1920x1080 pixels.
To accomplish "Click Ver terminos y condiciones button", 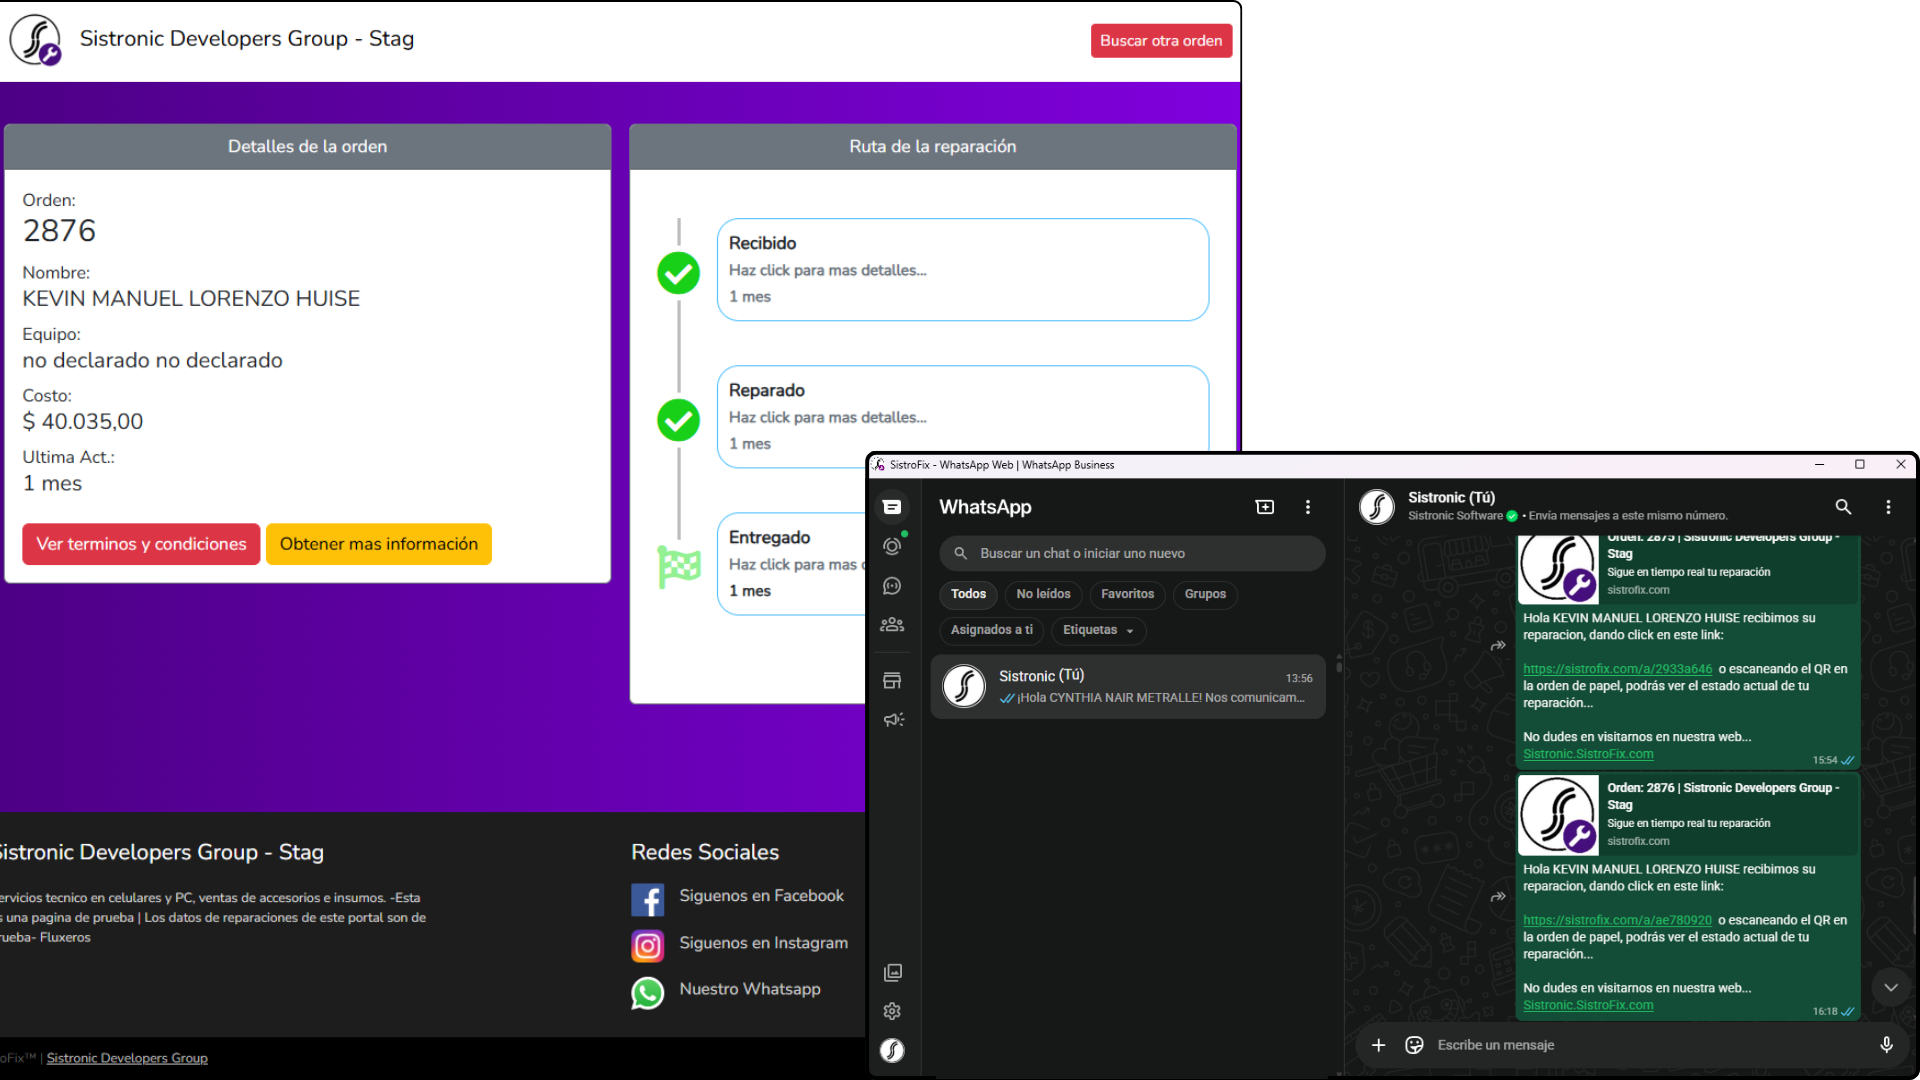I will pyautogui.click(x=141, y=544).
